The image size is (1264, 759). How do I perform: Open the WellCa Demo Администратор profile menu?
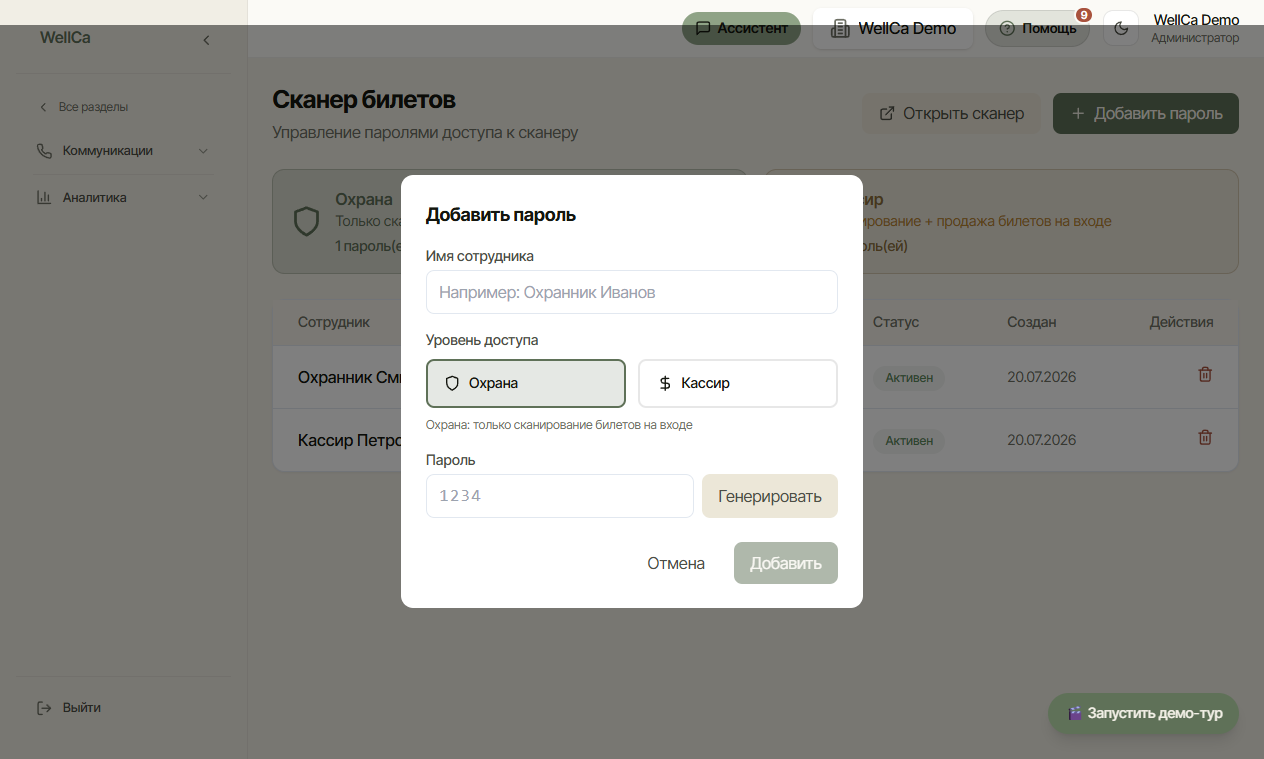click(1195, 29)
